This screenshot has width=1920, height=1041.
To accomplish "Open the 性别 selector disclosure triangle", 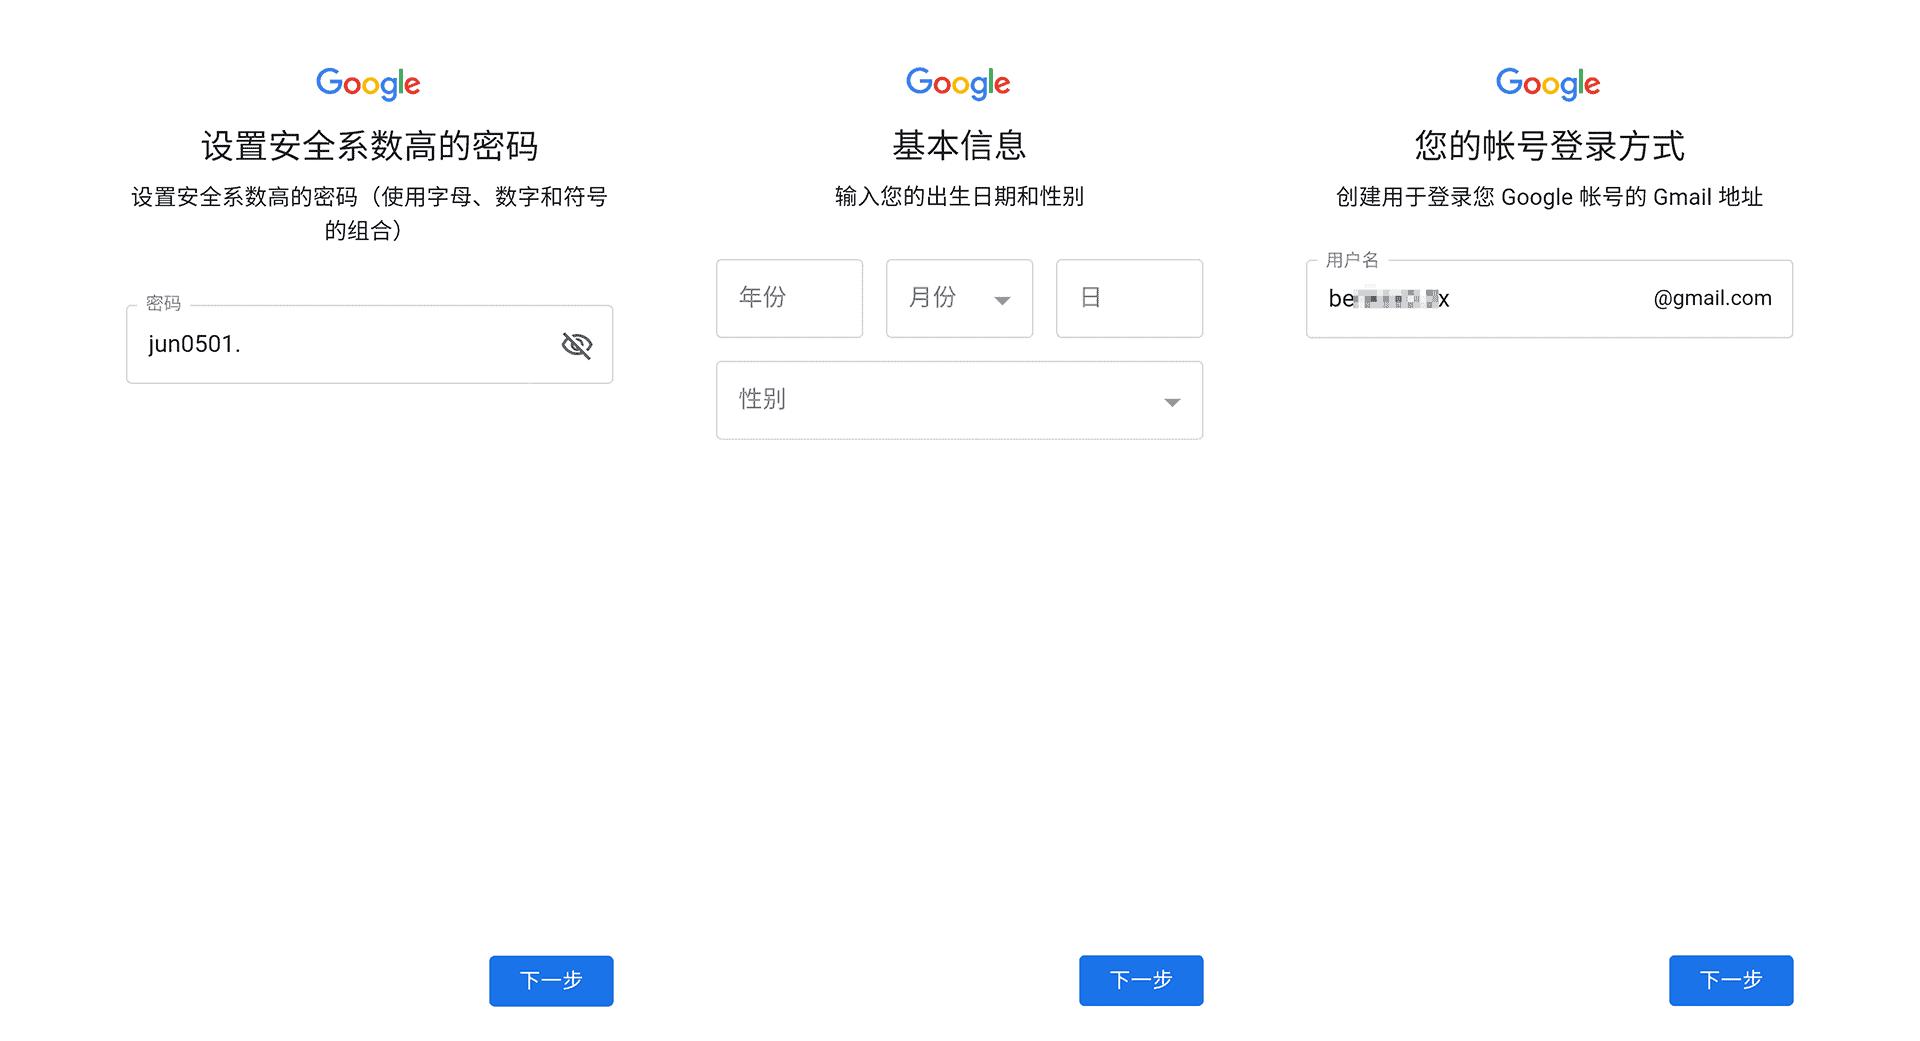I will pyautogui.click(x=1171, y=402).
